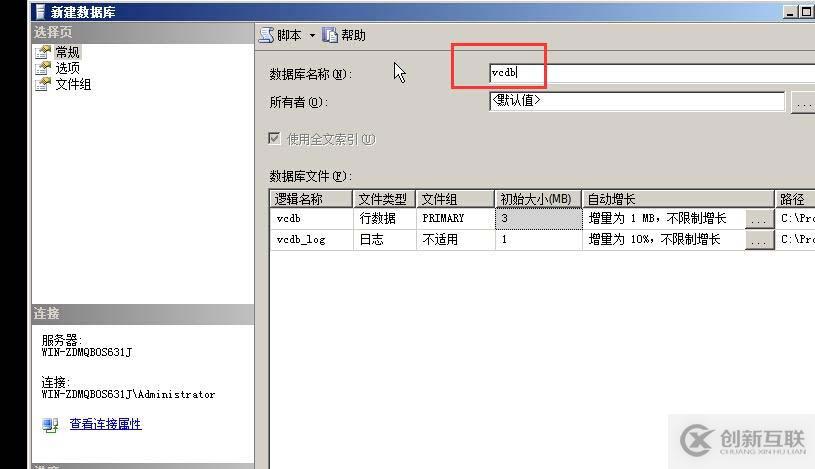Viewport: 815px width, 469px height.
Task: Click the 选项 page icon
Action: [x=43, y=68]
